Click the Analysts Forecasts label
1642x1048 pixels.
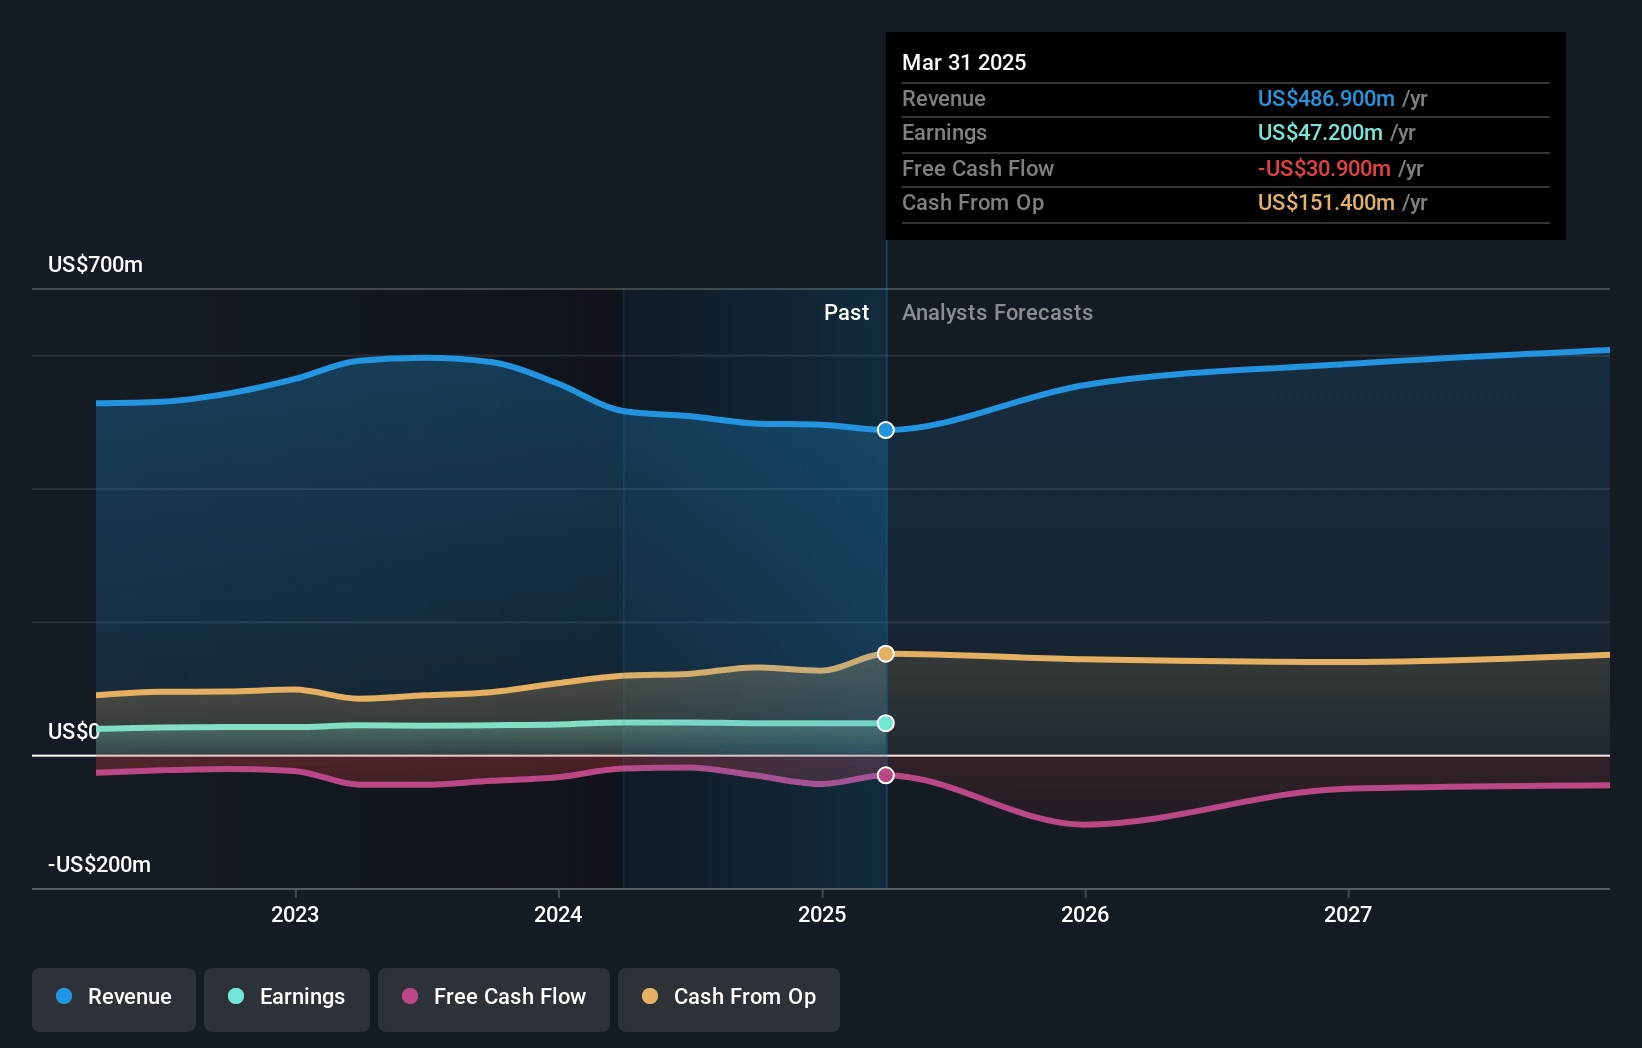[997, 313]
